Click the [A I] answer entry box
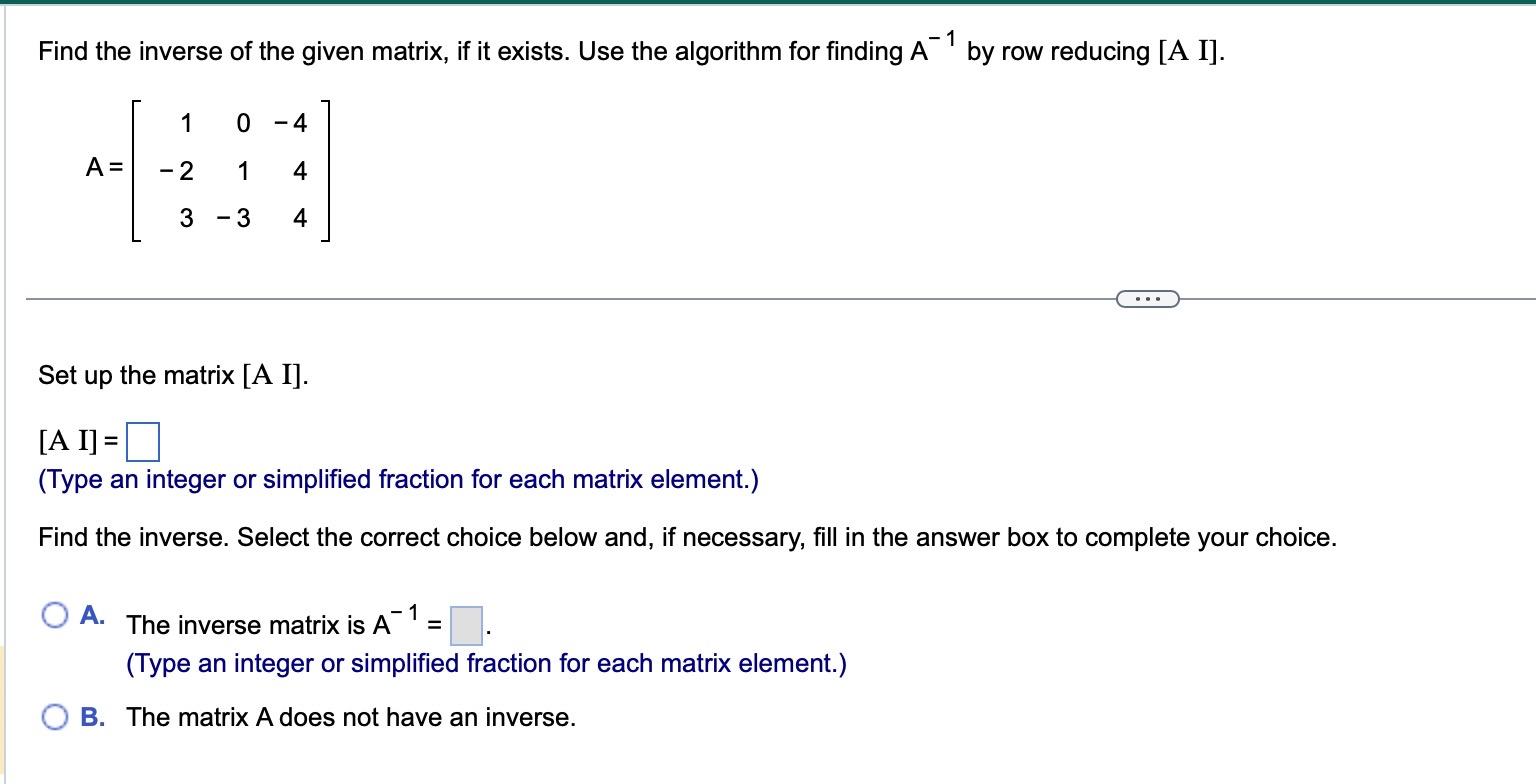Image resolution: width=1536 pixels, height=784 pixels. [143, 440]
